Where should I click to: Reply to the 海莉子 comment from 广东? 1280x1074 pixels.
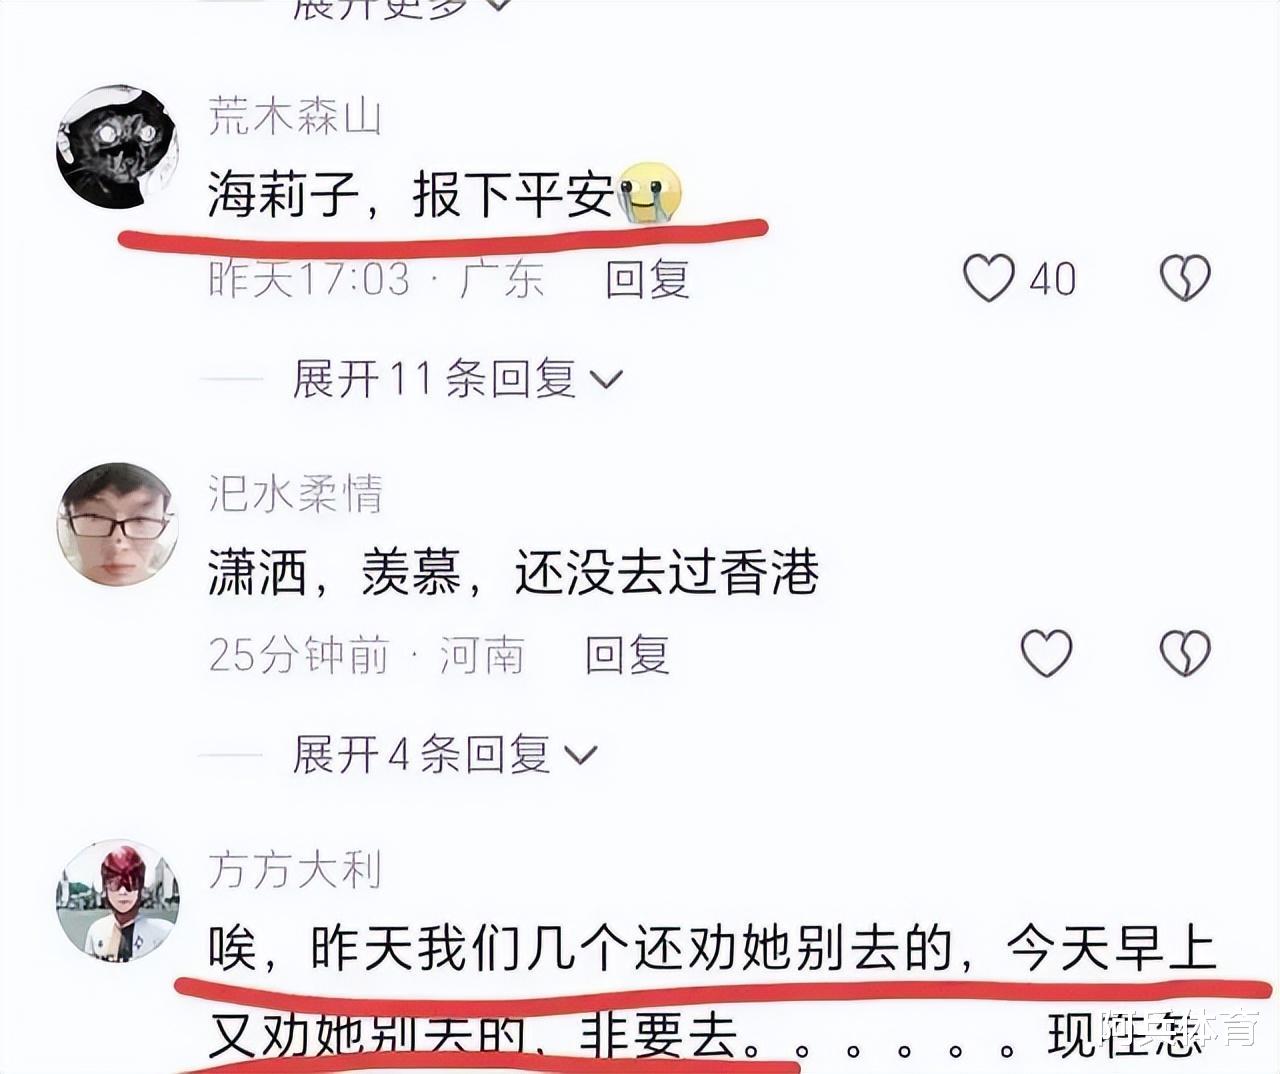[647, 279]
